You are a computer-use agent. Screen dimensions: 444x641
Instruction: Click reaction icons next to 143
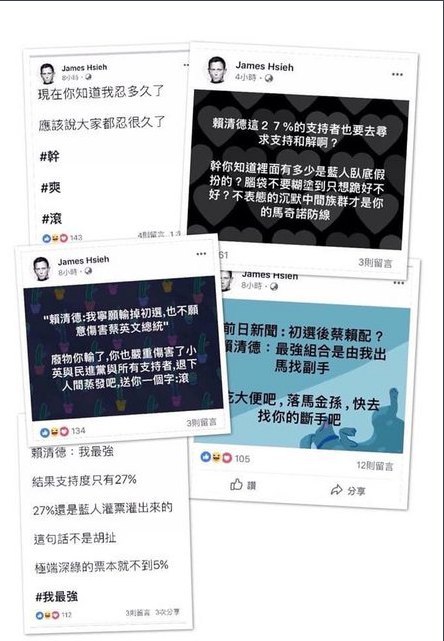pos(55,238)
